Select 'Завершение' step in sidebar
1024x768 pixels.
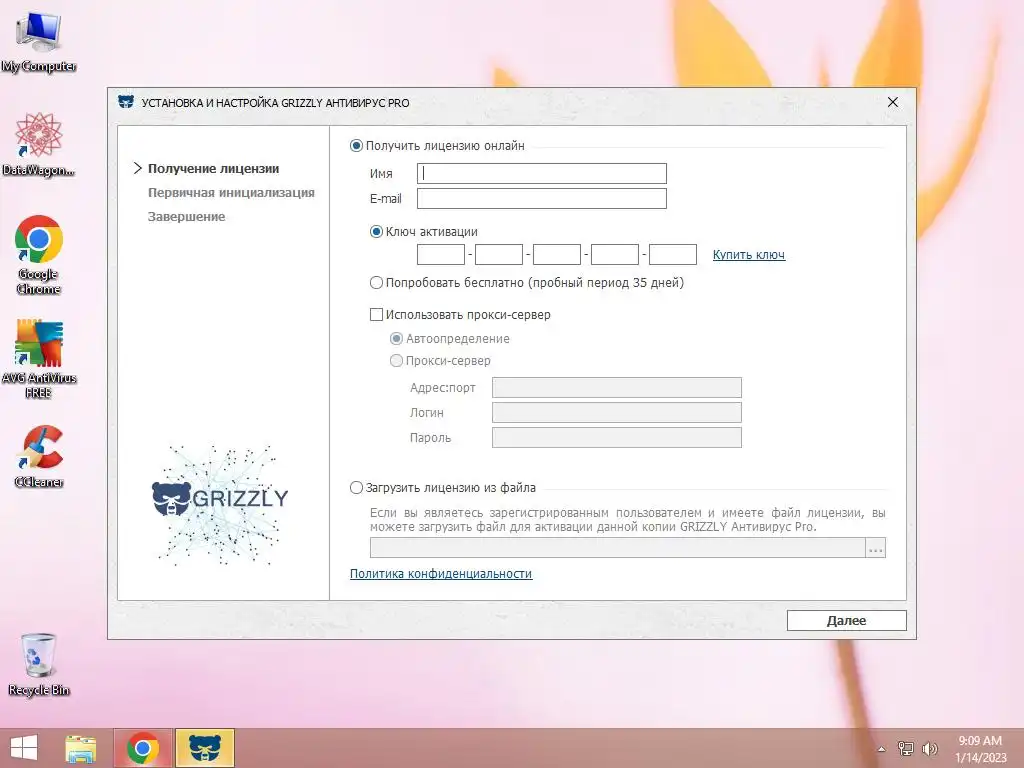click(x=186, y=217)
